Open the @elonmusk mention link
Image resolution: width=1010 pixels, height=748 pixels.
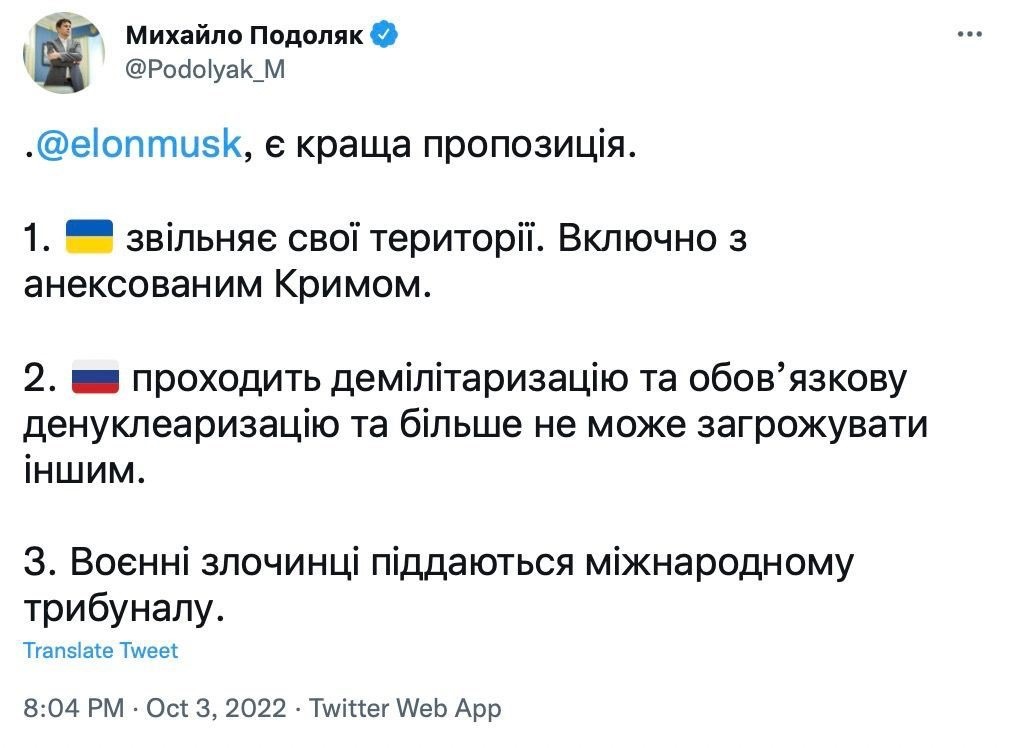(x=138, y=144)
